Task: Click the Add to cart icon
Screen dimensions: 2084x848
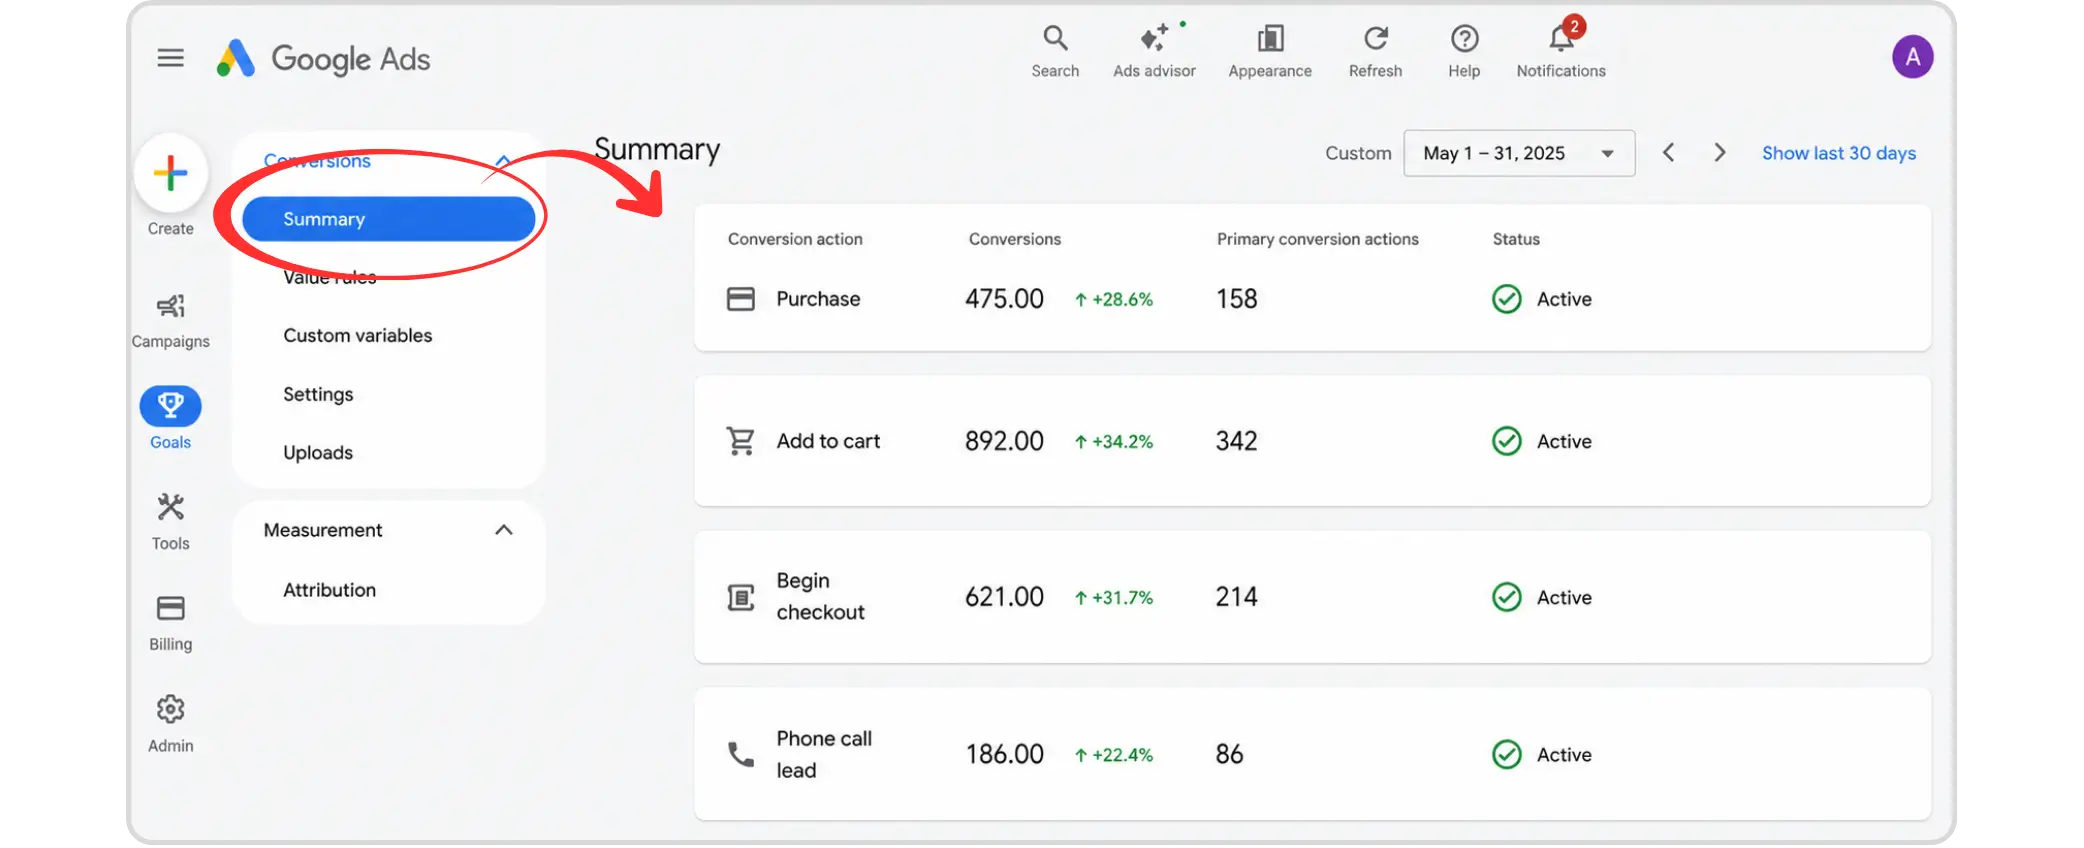Action: [741, 441]
